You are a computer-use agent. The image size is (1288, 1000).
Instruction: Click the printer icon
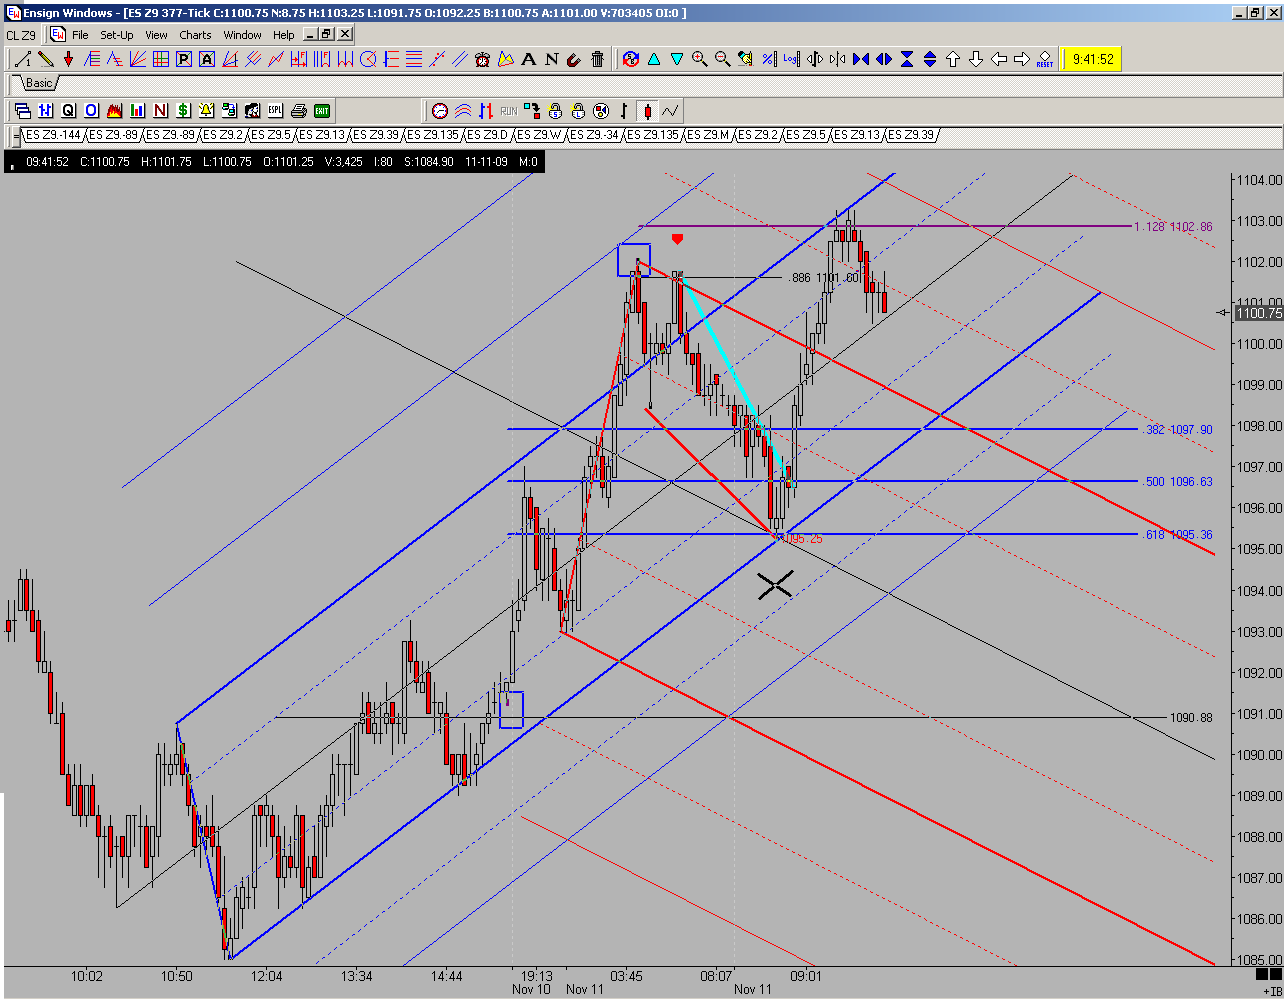[x=299, y=110]
